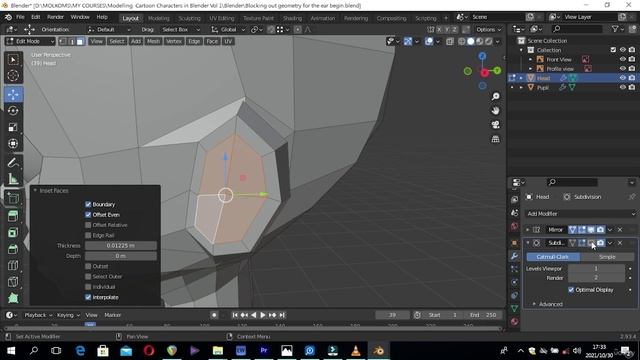Enable the Individual checkbox

88,287
